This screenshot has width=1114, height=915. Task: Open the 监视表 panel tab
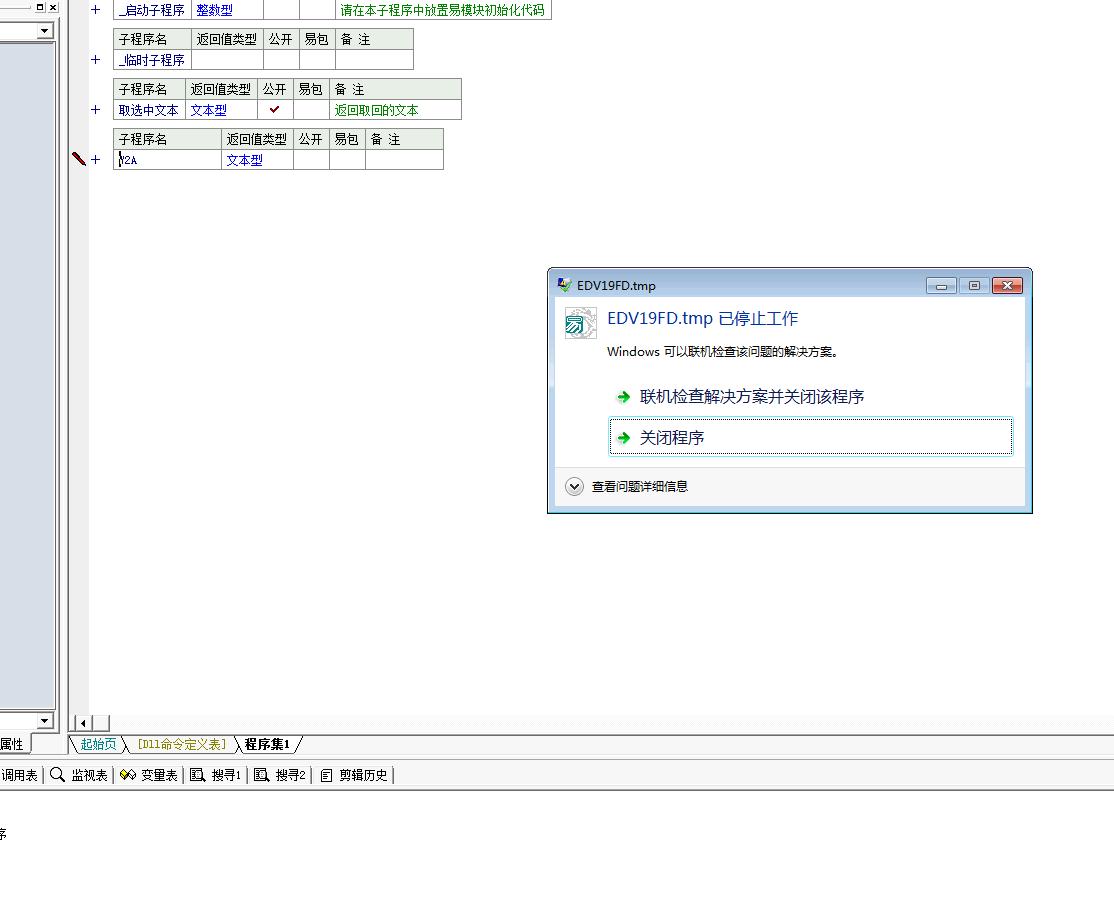pyautogui.click(x=79, y=775)
